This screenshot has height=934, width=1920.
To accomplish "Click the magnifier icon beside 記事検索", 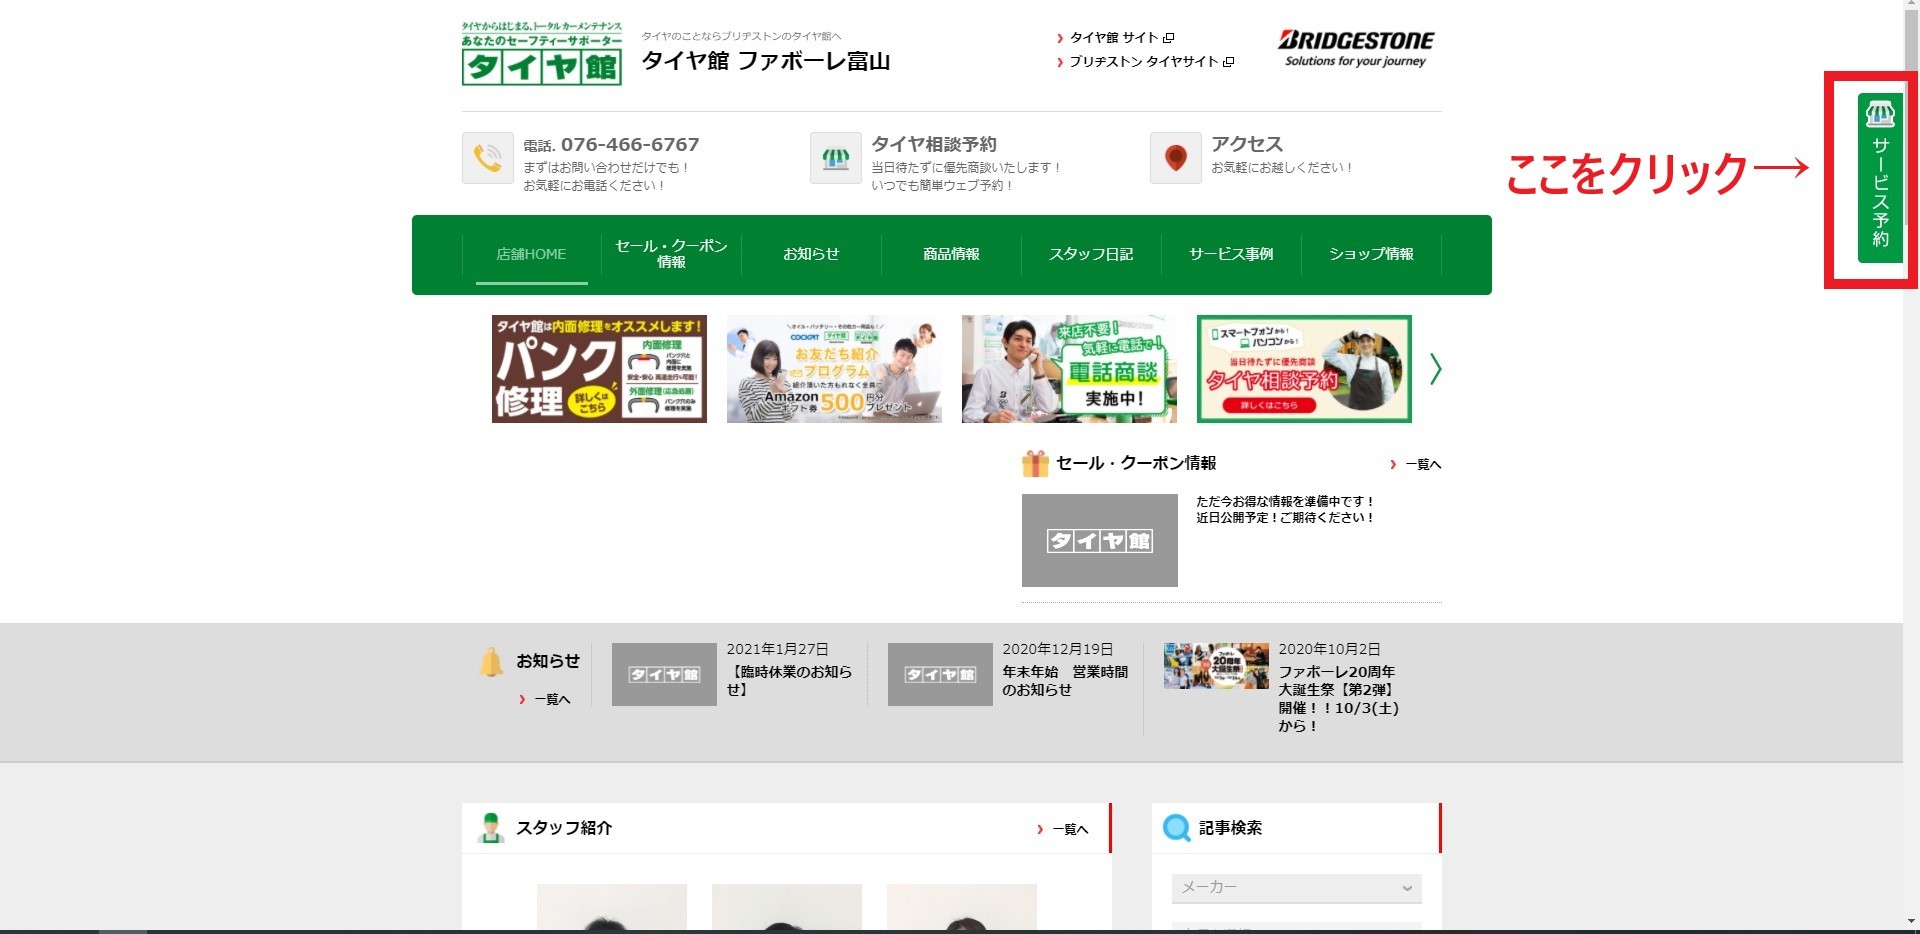I will 1177,828.
